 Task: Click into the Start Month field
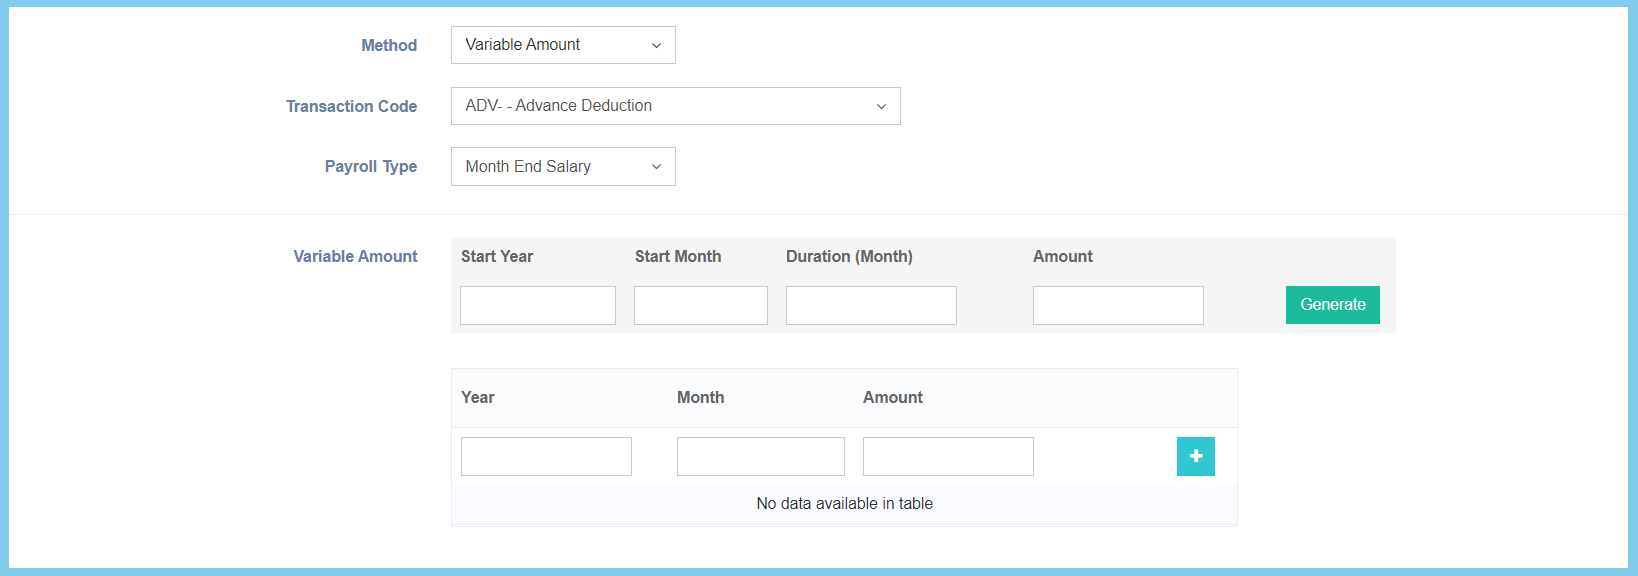point(700,305)
